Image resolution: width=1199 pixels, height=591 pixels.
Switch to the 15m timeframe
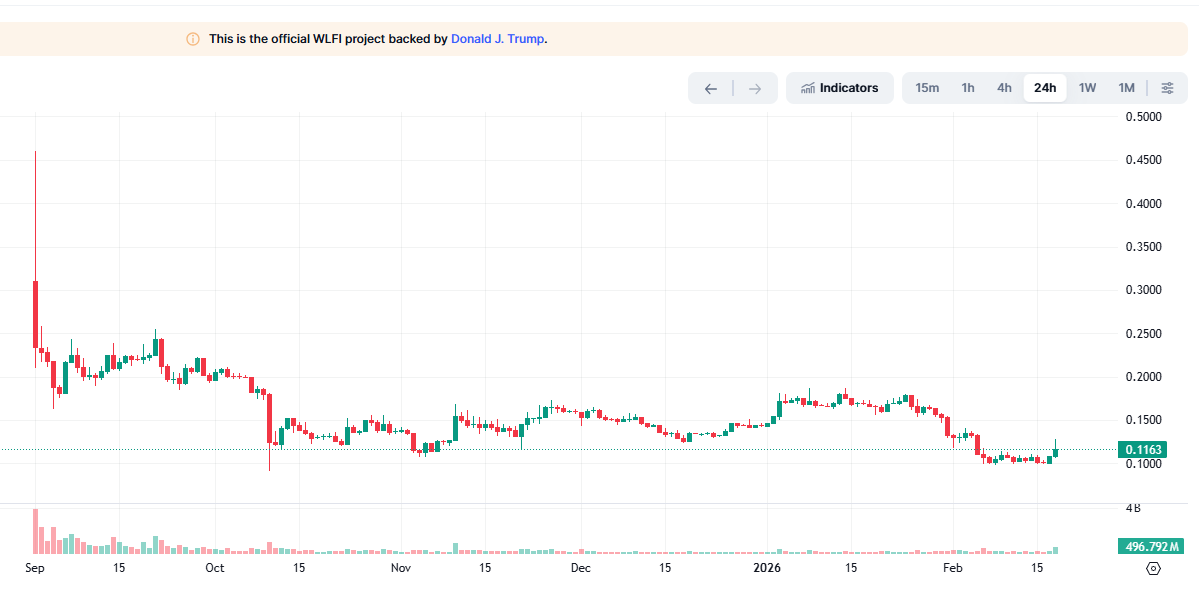(927, 88)
